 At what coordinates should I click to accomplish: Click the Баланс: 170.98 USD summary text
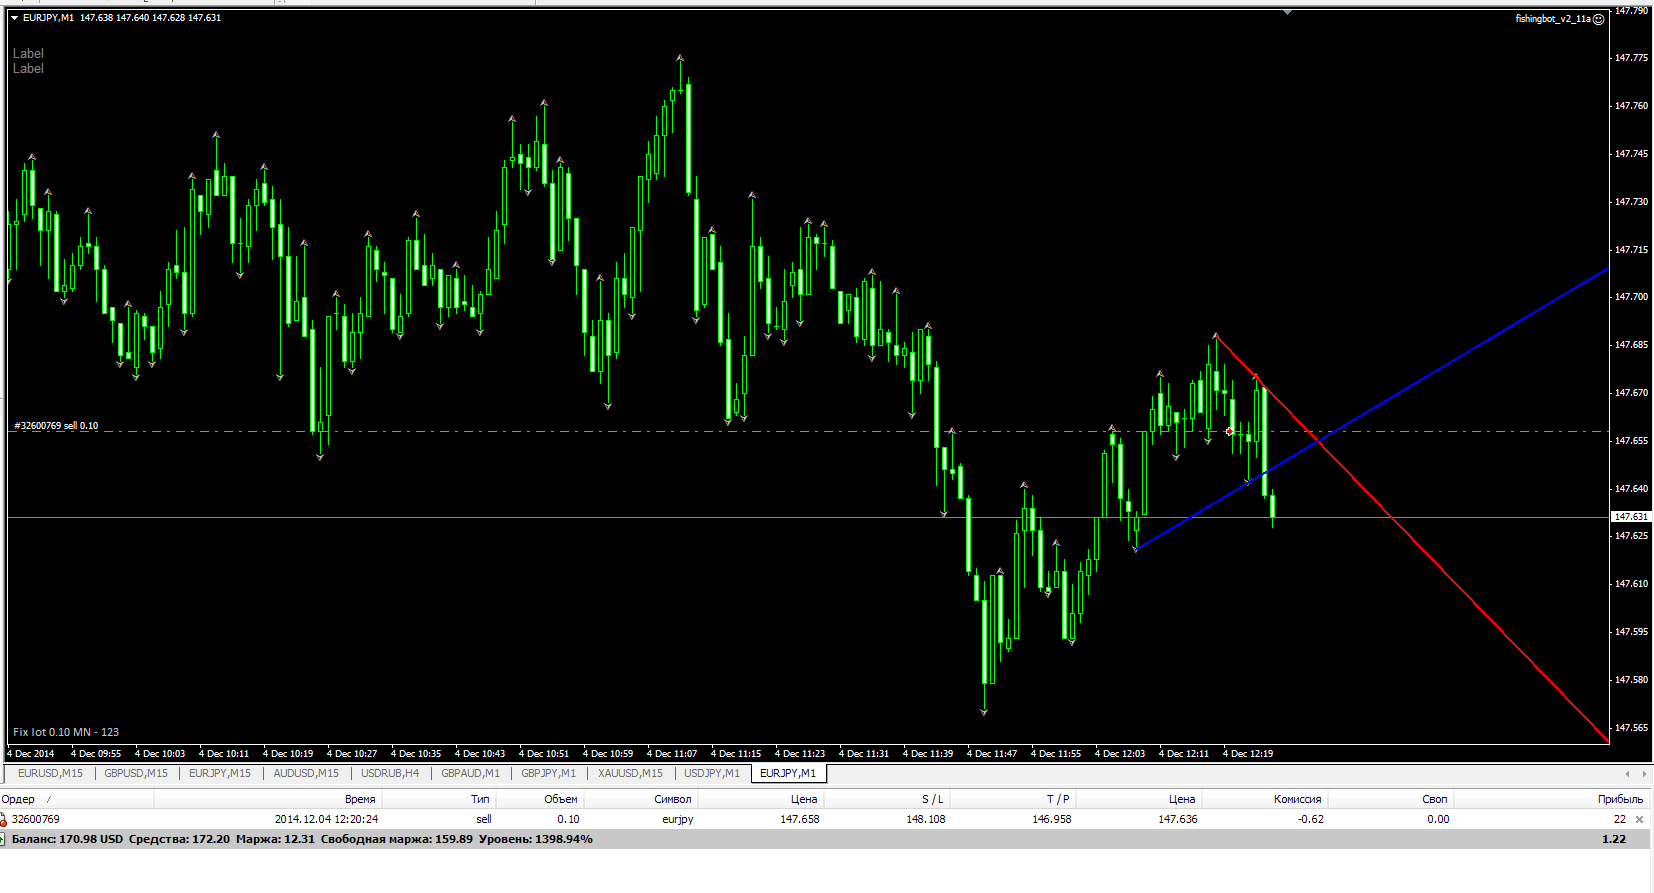point(67,839)
